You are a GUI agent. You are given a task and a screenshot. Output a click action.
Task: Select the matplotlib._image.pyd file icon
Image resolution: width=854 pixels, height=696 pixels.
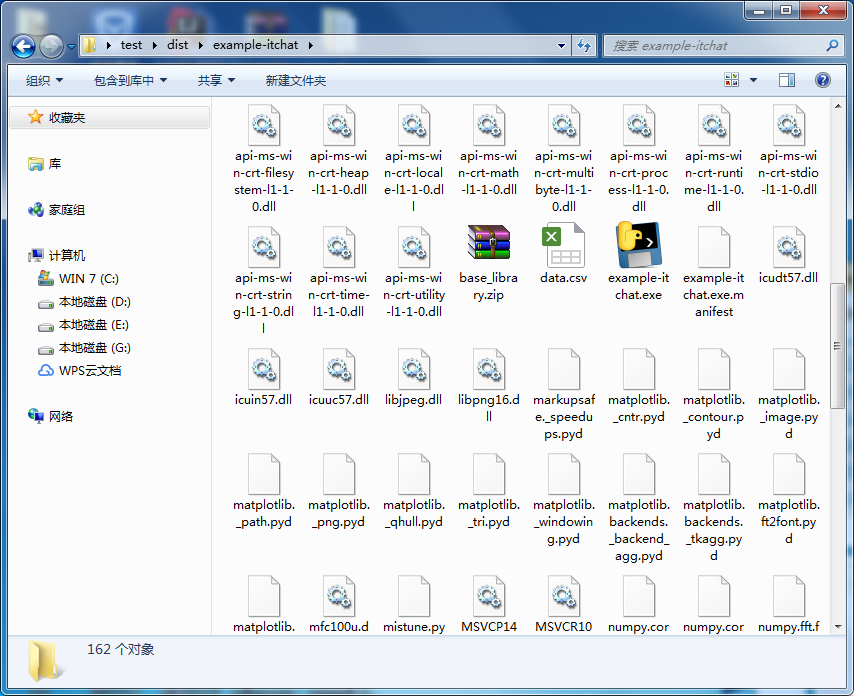(789, 369)
